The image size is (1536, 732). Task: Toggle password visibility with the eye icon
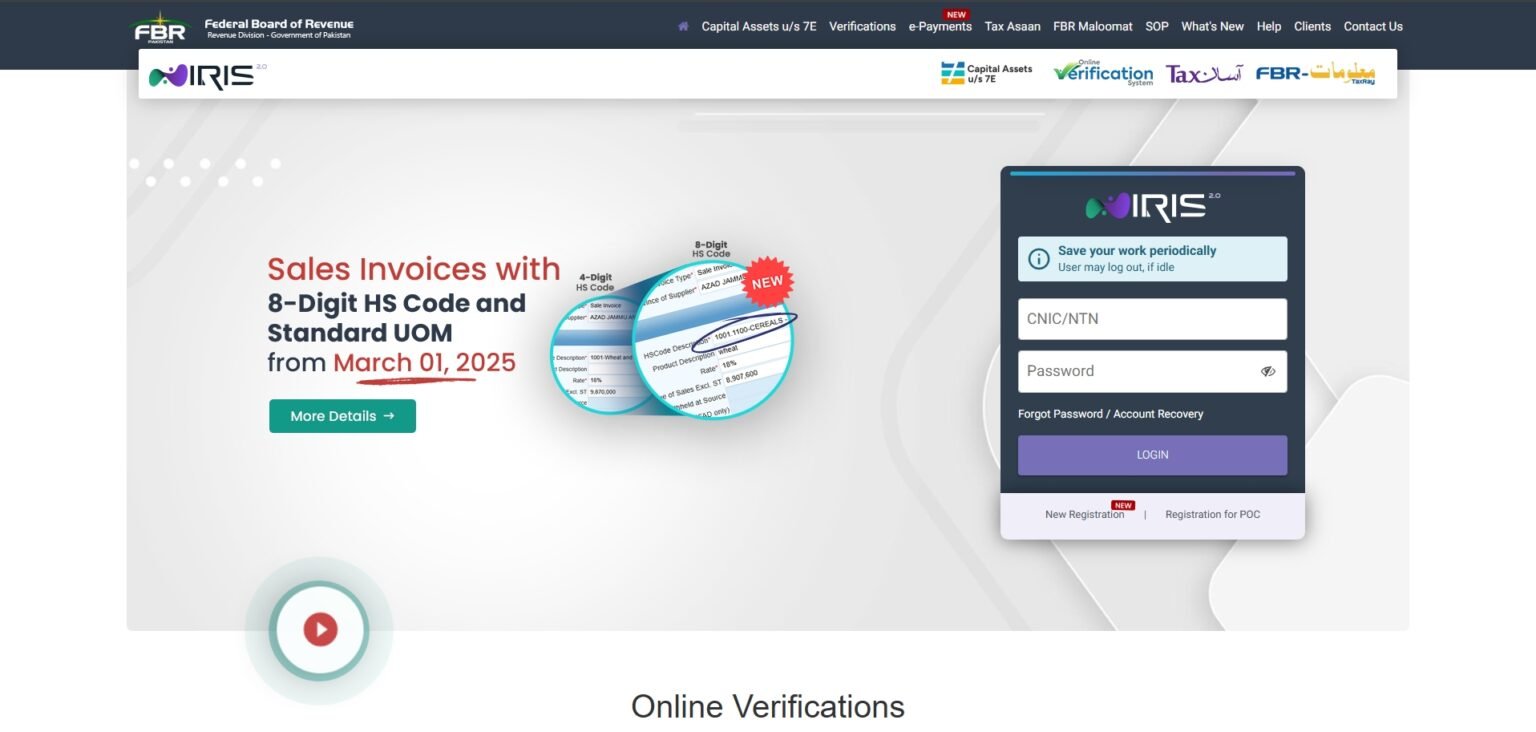[x=1268, y=371]
